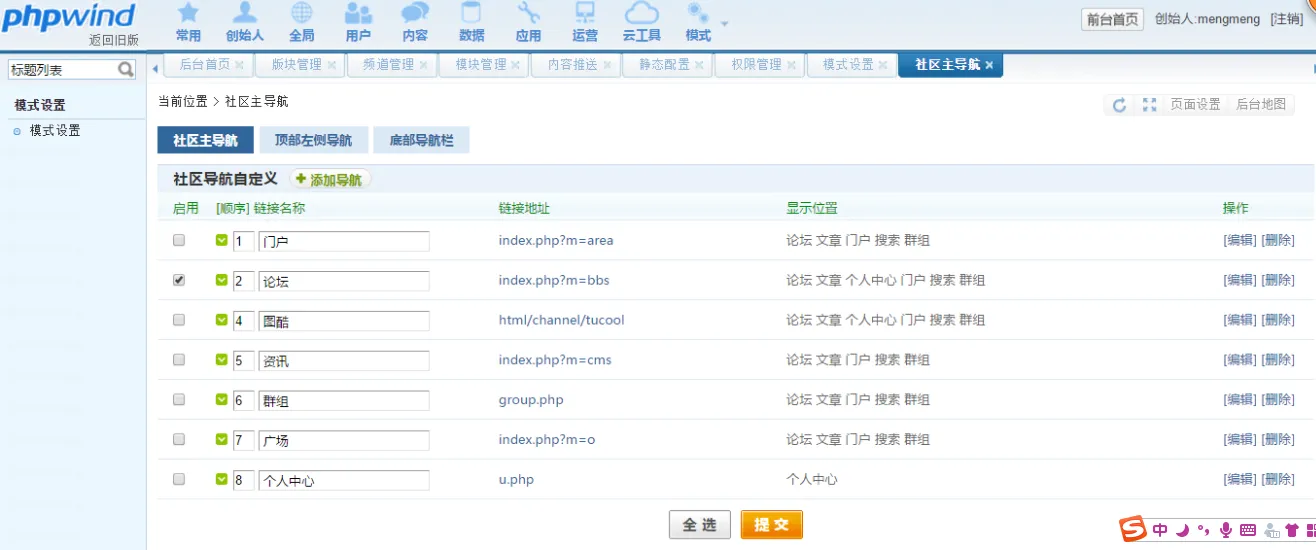Open the IME soft keyboard icon
This screenshot has width=1316, height=550.
tap(1248, 530)
